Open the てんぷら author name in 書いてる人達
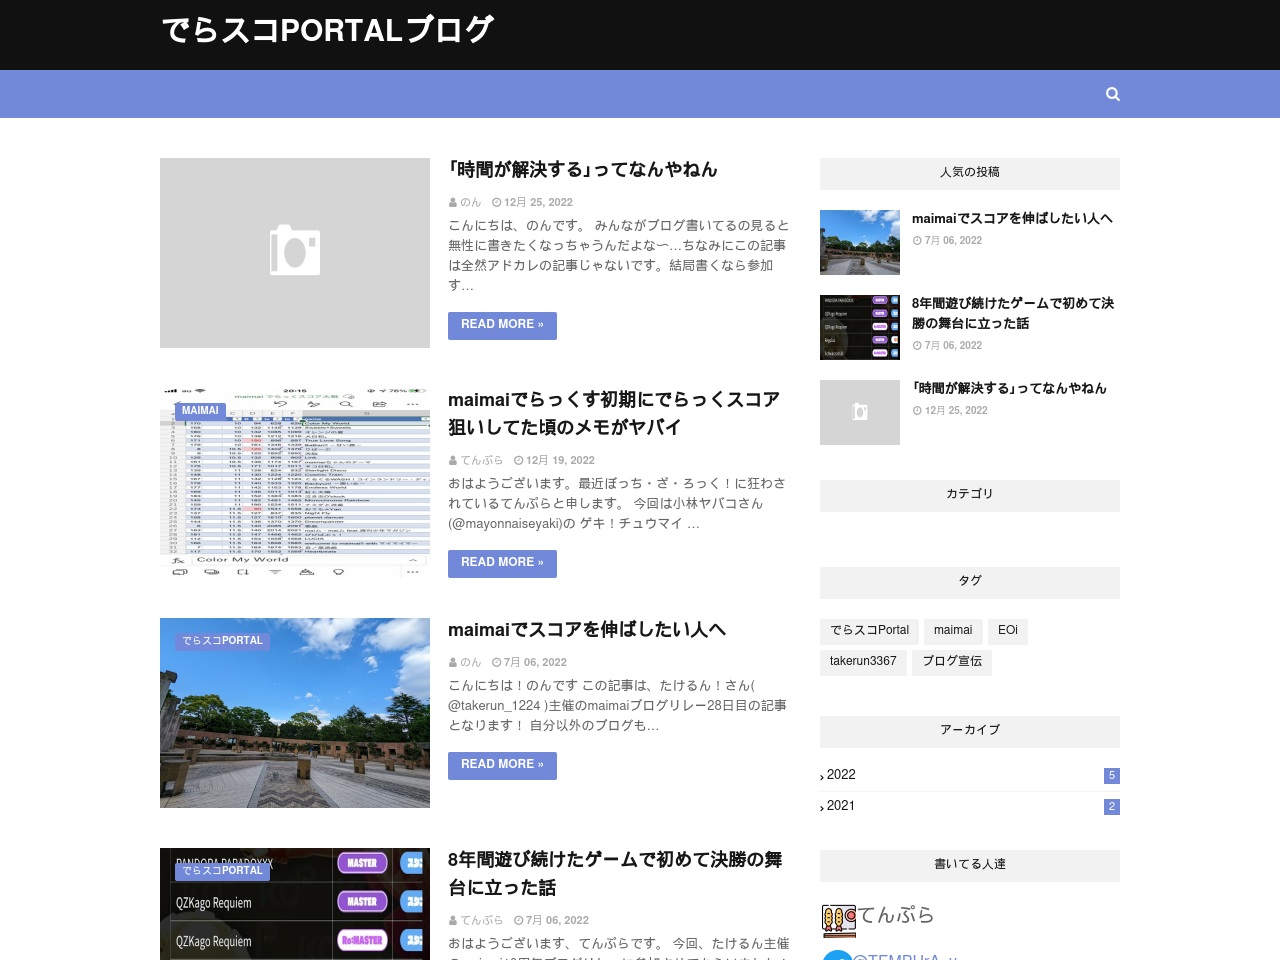The image size is (1280, 960). [x=896, y=915]
